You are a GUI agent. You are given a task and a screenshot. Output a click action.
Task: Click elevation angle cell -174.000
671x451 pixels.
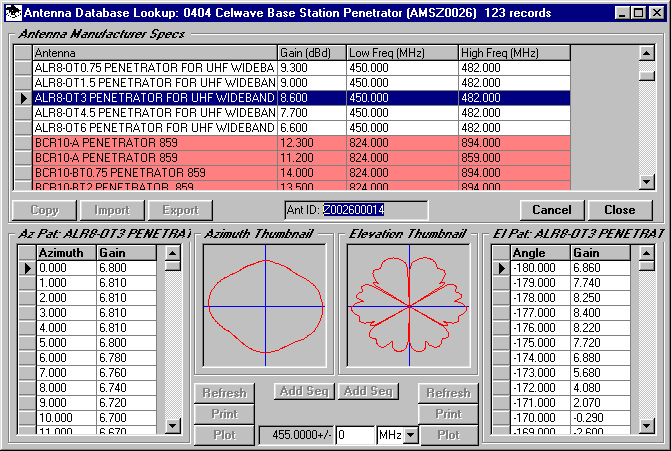pyautogui.click(x=540, y=358)
